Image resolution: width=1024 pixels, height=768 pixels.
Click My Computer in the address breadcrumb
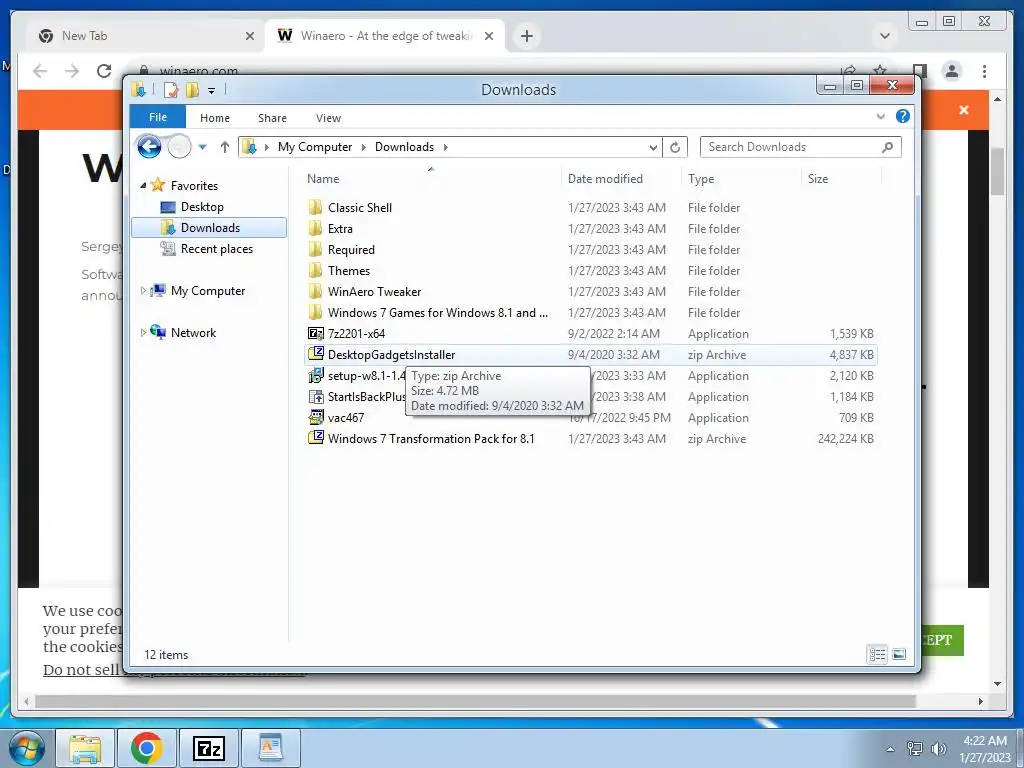(315, 147)
